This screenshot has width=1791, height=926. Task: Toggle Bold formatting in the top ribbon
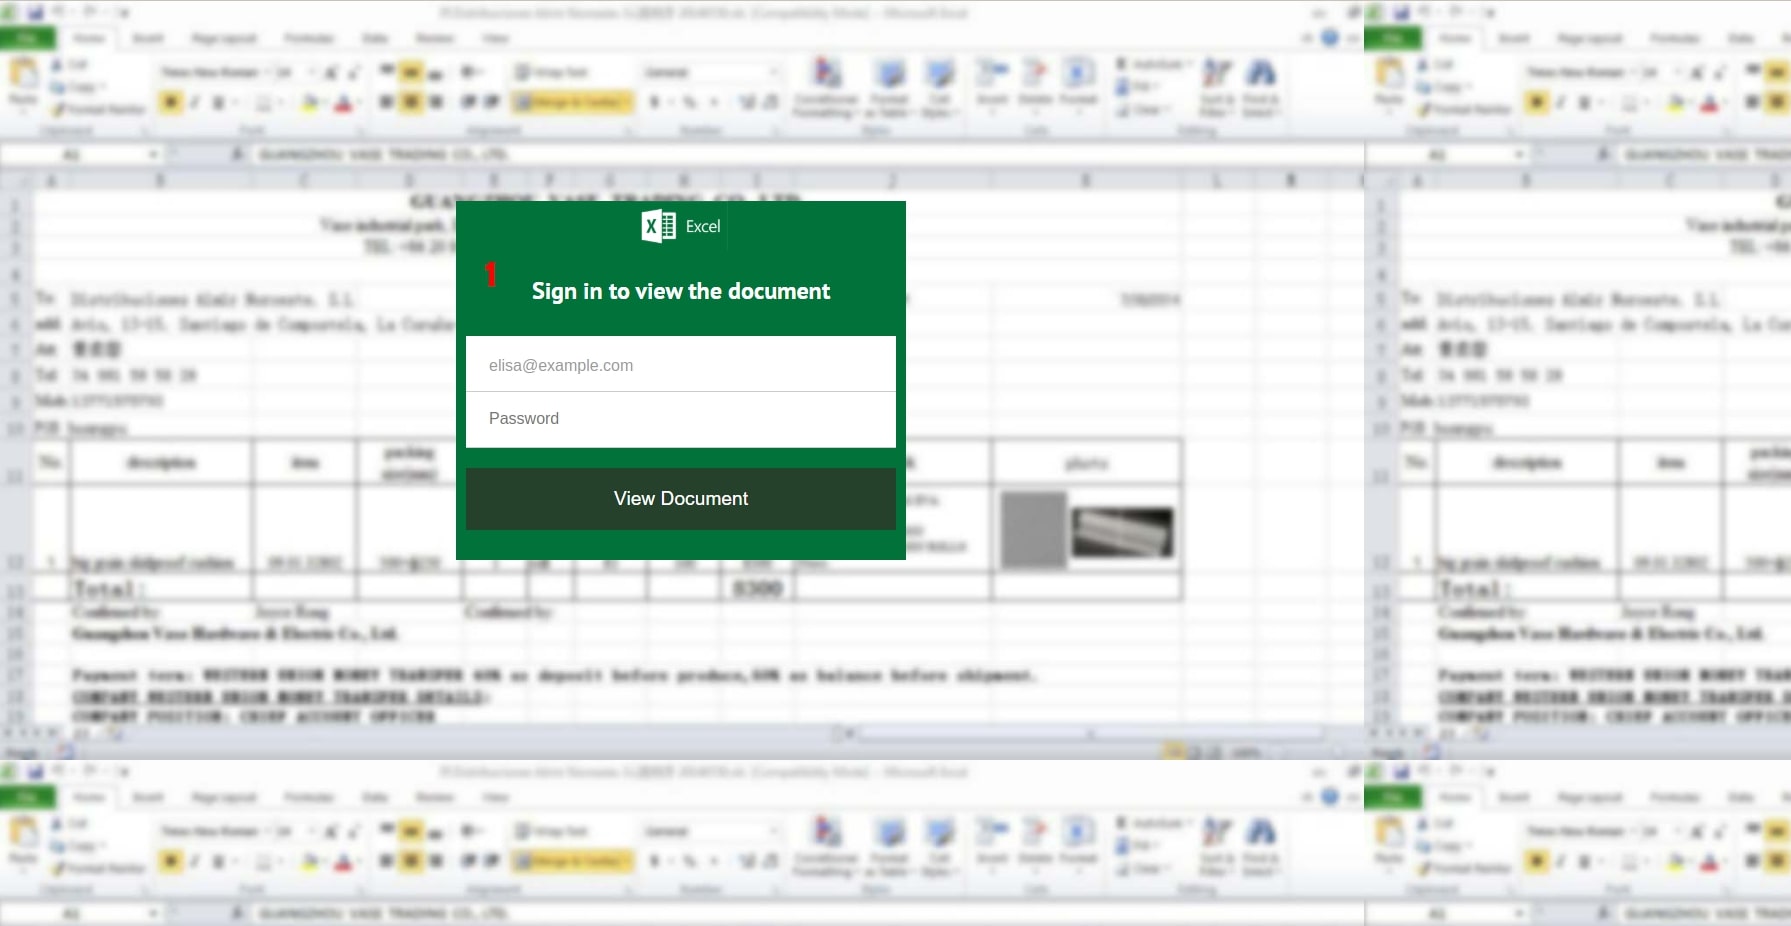[171, 102]
